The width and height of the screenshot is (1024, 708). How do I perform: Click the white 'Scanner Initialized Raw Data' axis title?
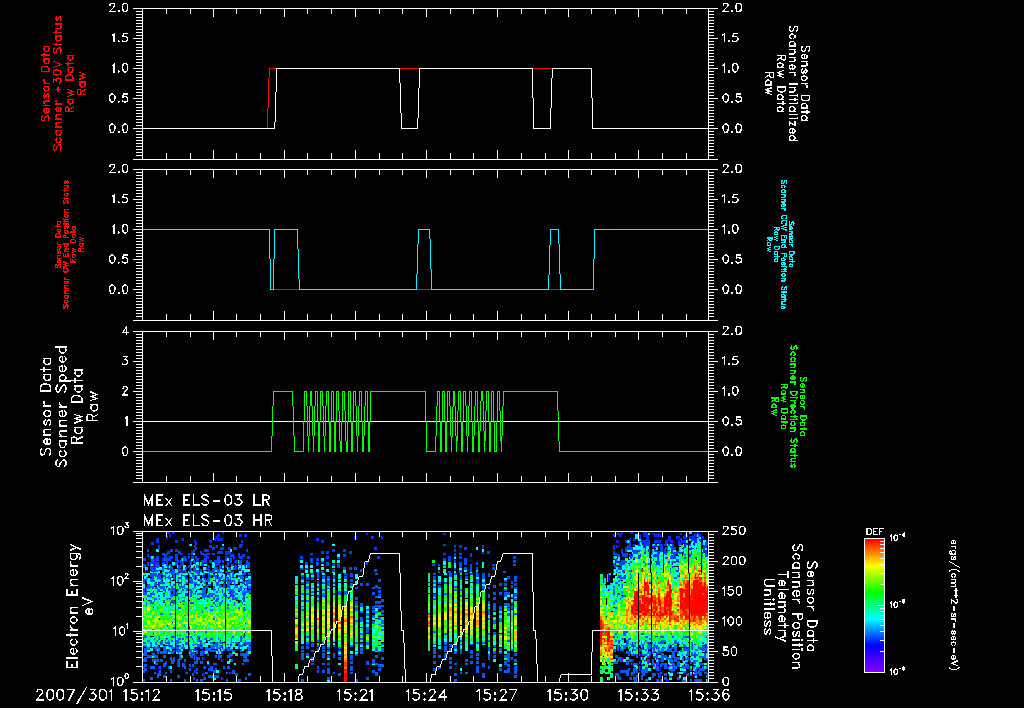787,83
